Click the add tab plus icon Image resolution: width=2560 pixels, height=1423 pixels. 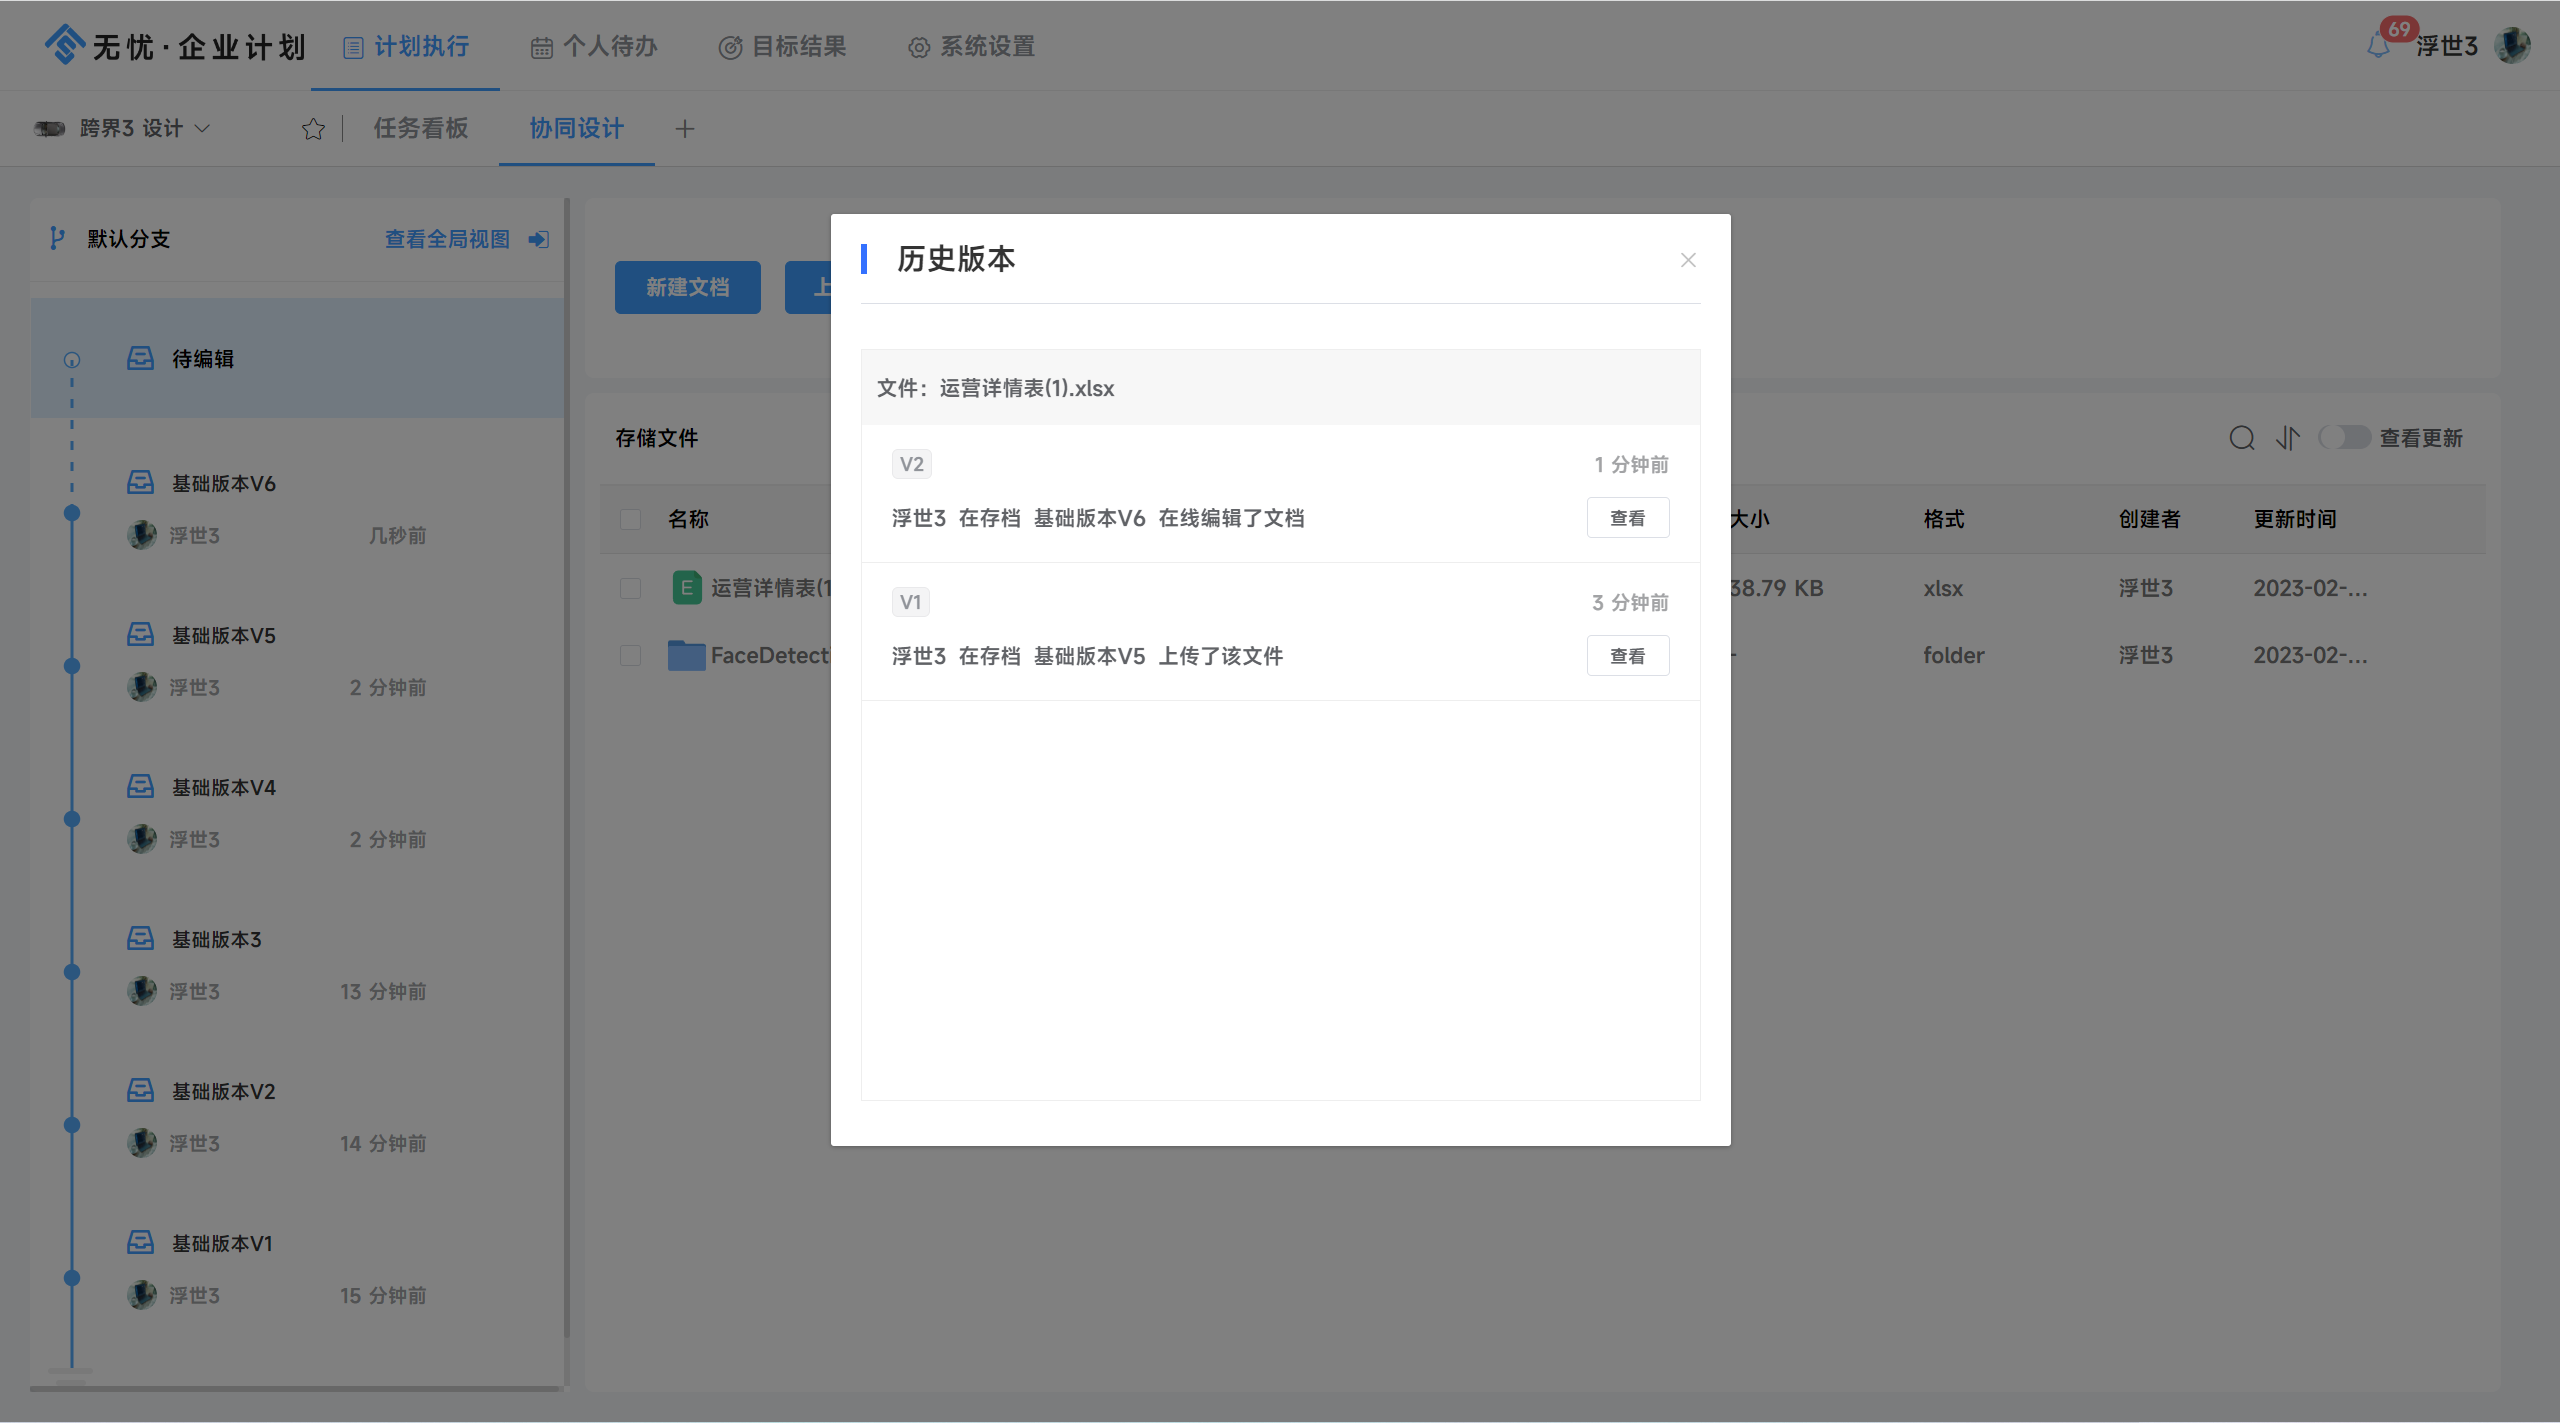(x=684, y=129)
